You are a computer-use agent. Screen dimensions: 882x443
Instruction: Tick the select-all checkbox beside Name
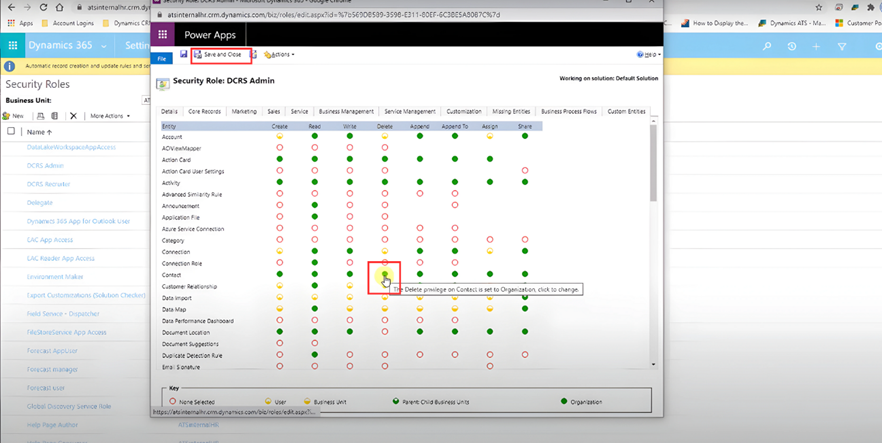[11, 132]
